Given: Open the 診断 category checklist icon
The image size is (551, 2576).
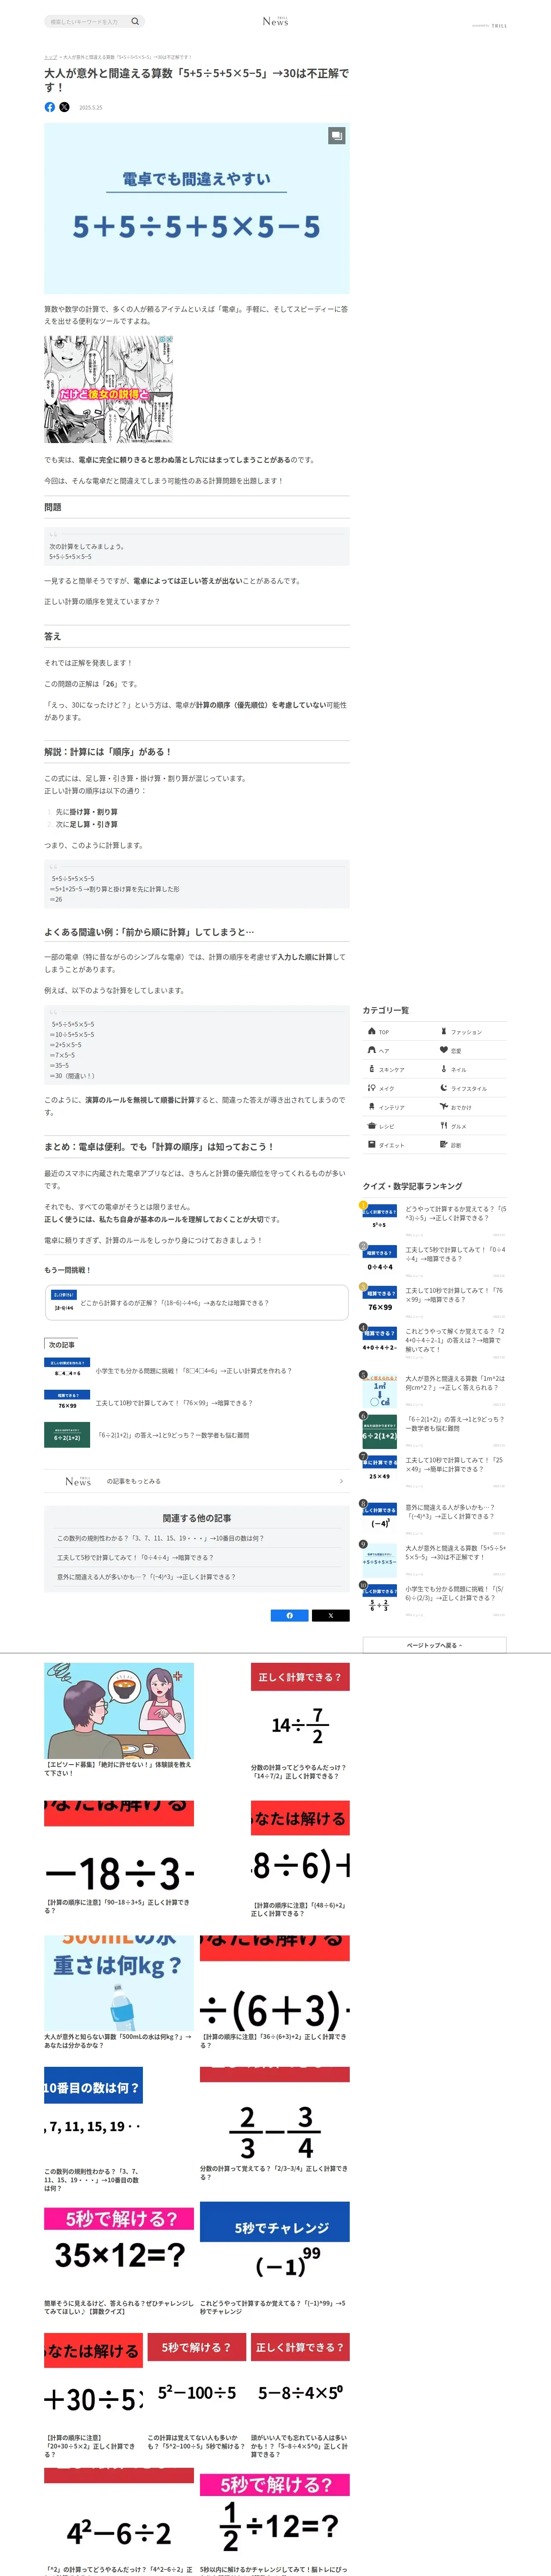Looking at the screenshot, I should (x=444, y=1145).
